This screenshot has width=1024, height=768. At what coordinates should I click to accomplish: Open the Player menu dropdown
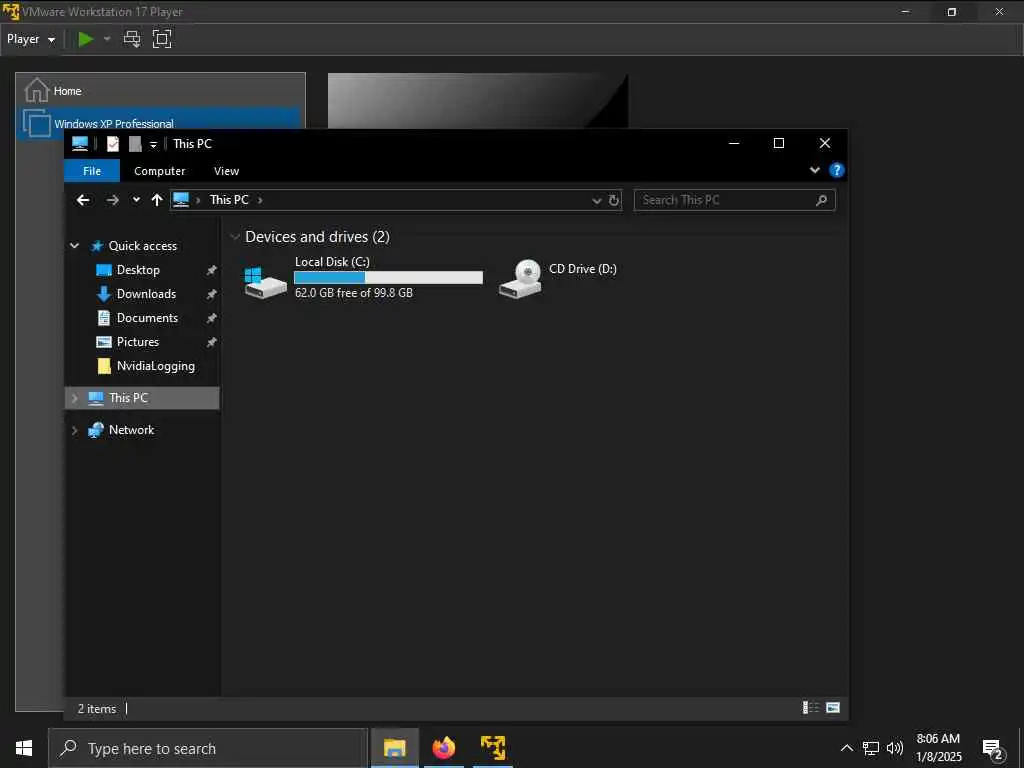(31, 39)
